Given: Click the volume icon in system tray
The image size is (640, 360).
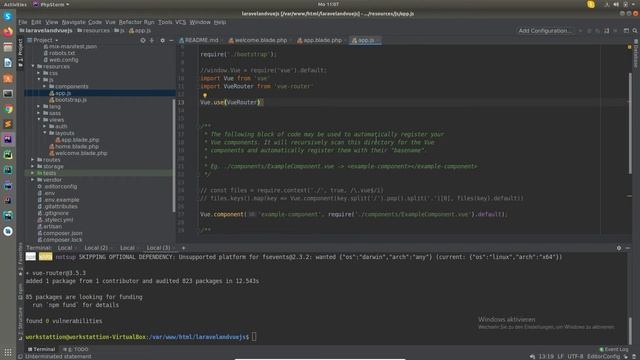Looking at the screenshot, I should 616,4.
